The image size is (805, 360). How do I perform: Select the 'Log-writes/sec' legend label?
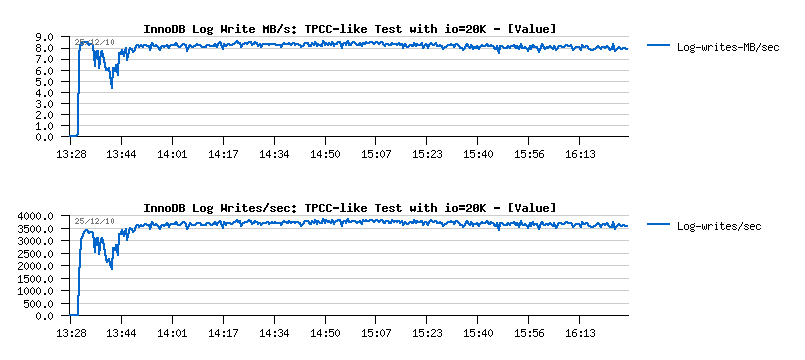pos(719,226)
